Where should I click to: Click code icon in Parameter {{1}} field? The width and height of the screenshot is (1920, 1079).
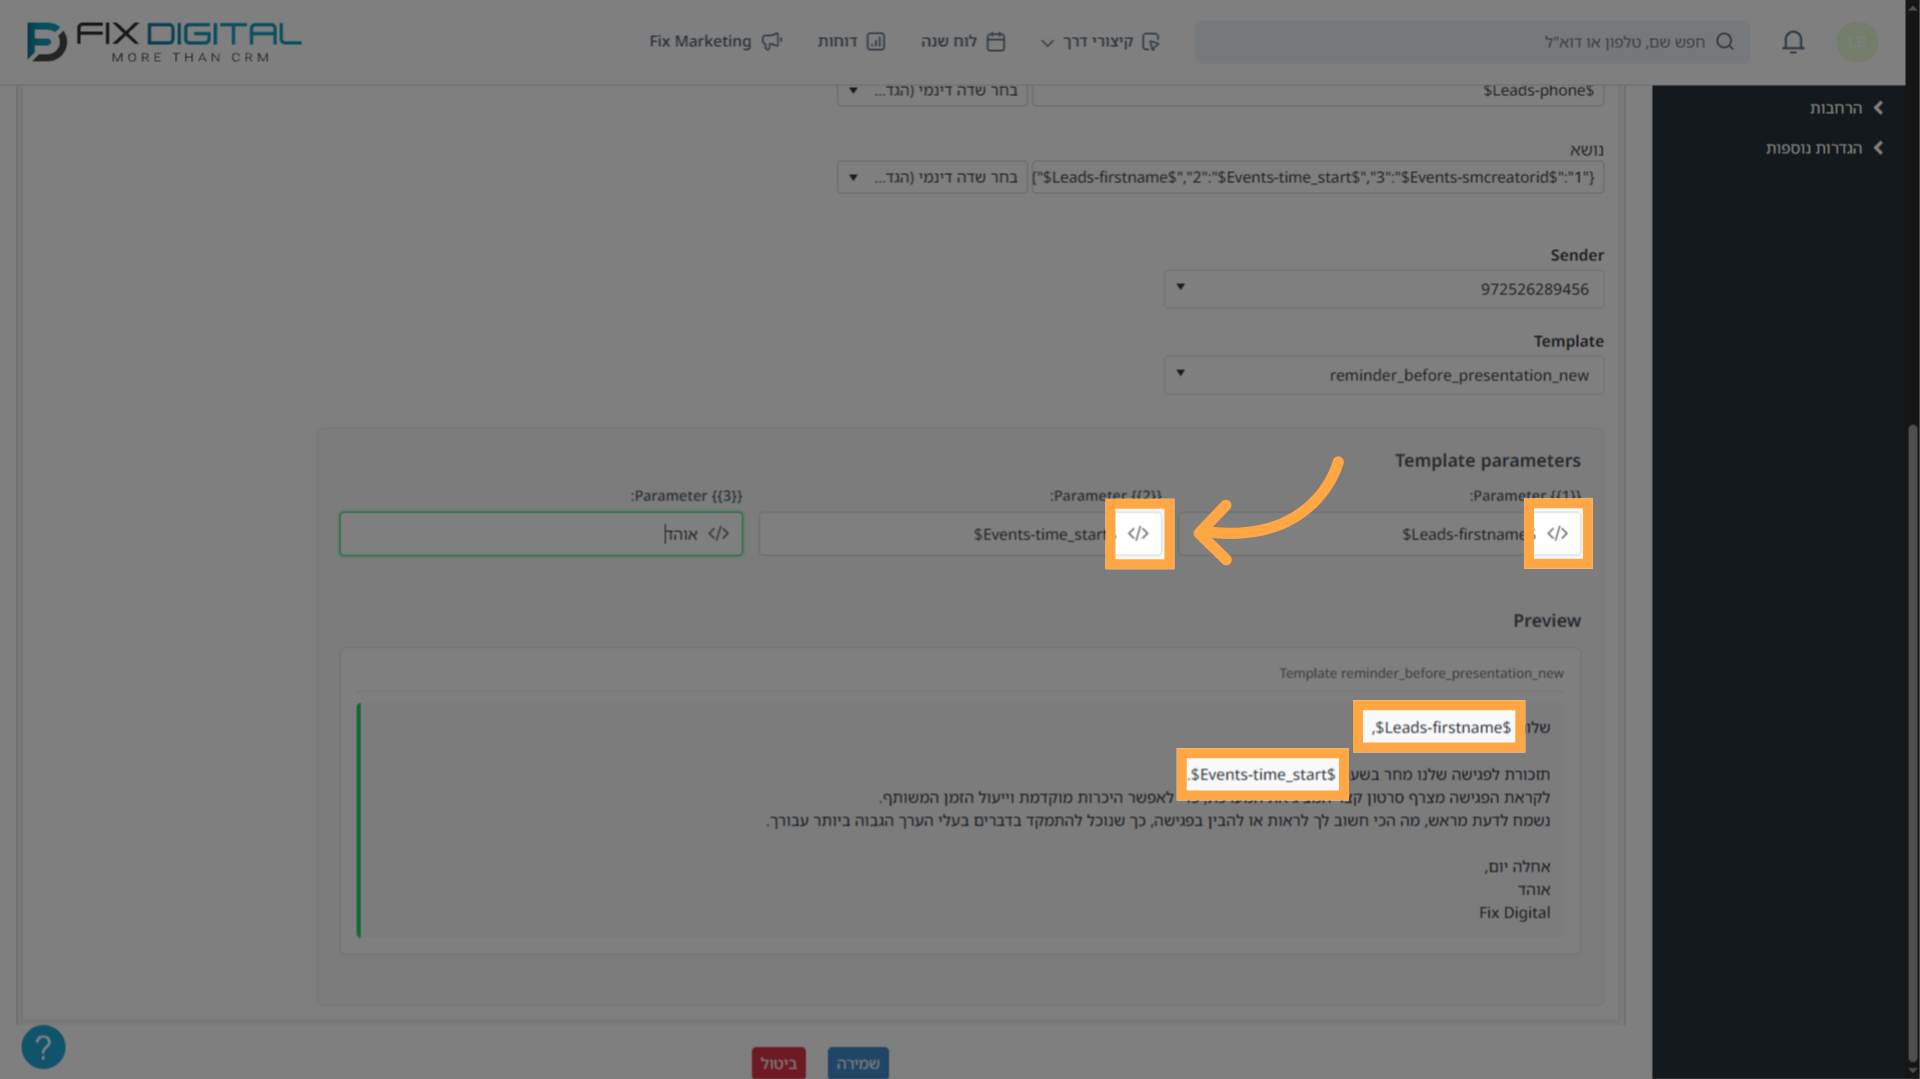tap(1557, 533)
